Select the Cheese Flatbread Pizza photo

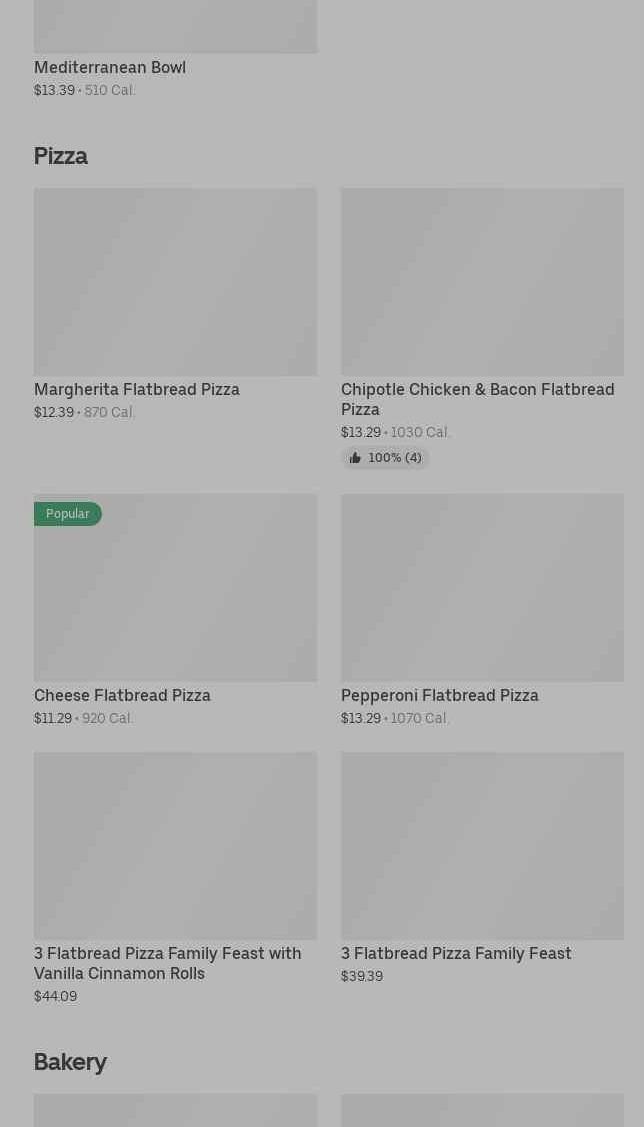(175, 587)
